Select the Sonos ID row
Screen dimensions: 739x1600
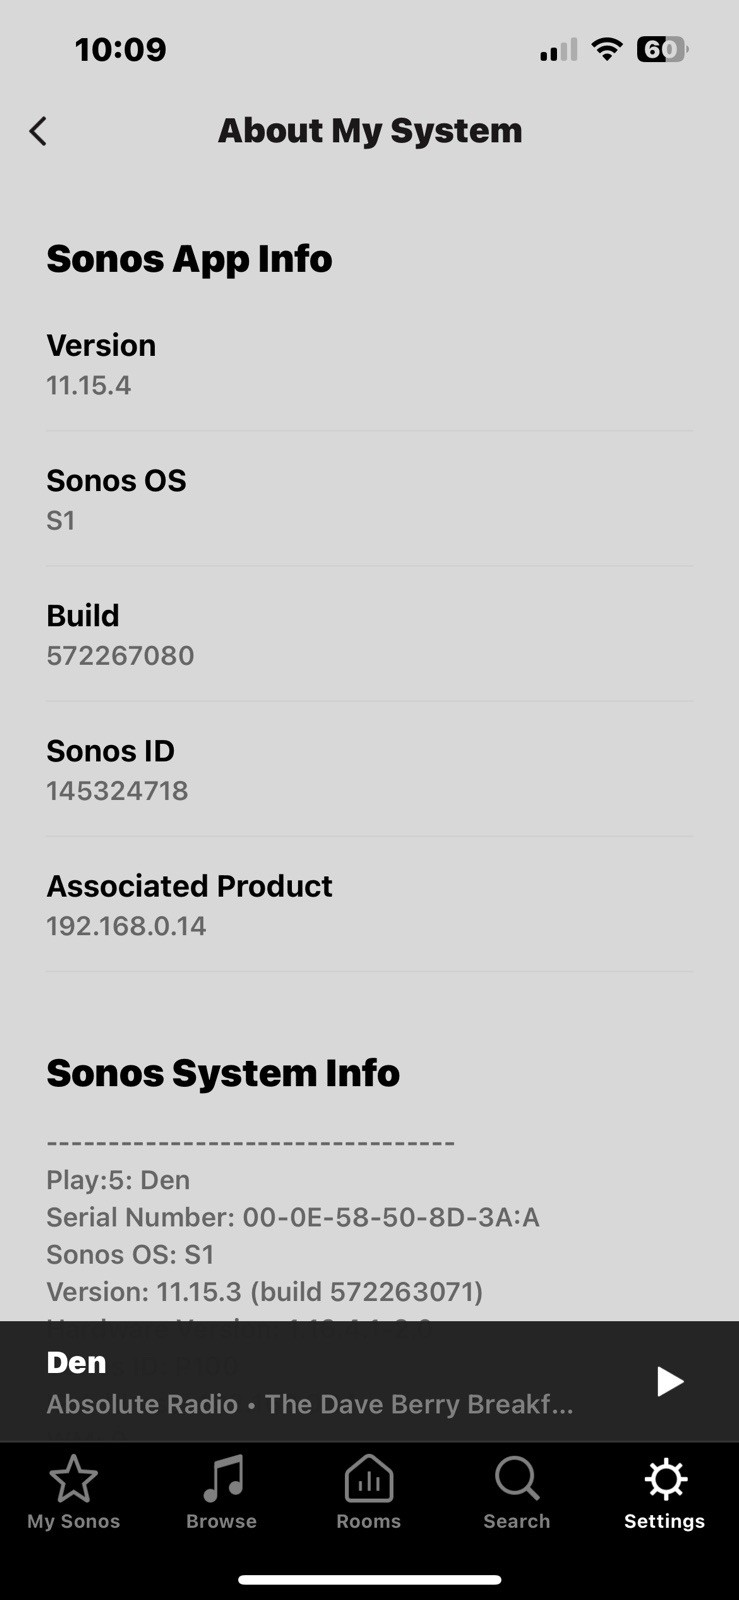[x=369, y=769]
